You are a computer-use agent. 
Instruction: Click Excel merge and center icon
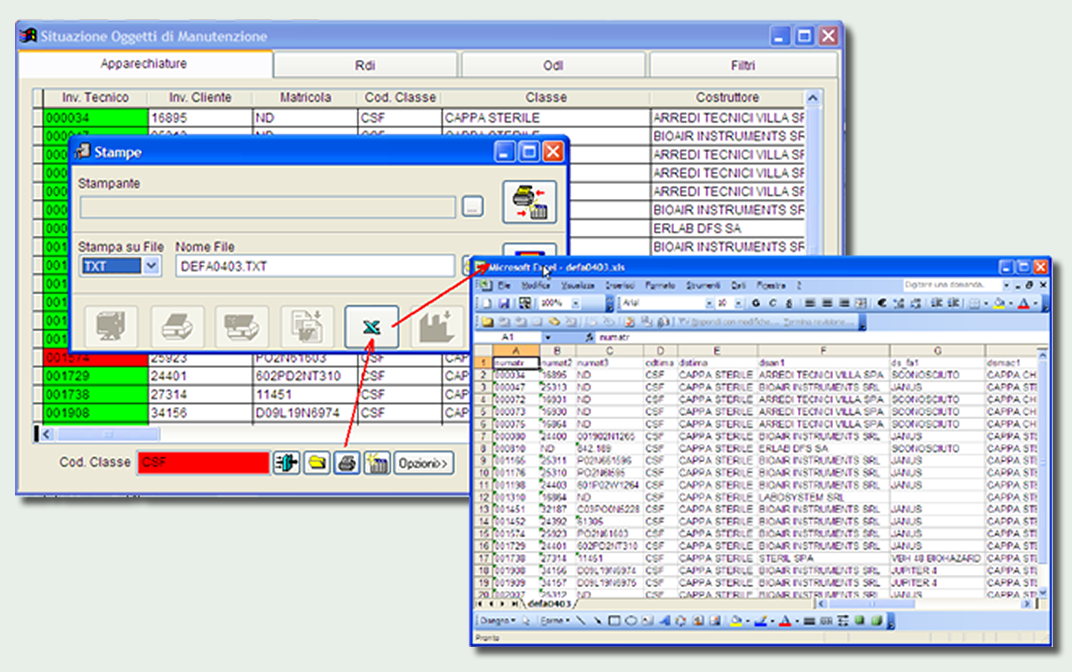click(x=861, y=303)
